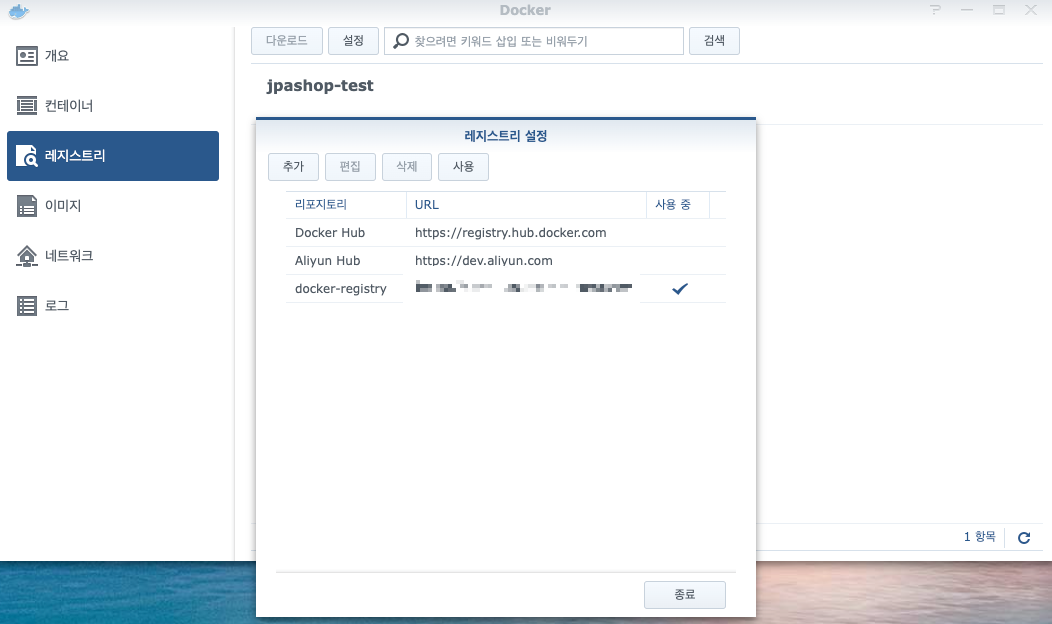The width and height of the screenshot is (1052, 624).
Task: Sort by the 사용 중 column header
Action: [x=678, y=205]
